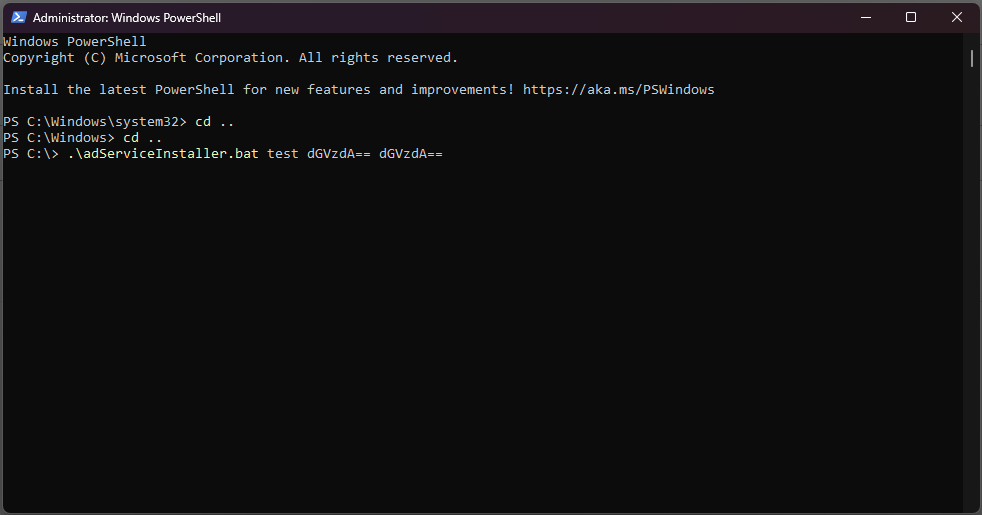Click the first 'dGVzdA==' argument
The width and height of the screenshot is (982, 515).
(339, 154)
